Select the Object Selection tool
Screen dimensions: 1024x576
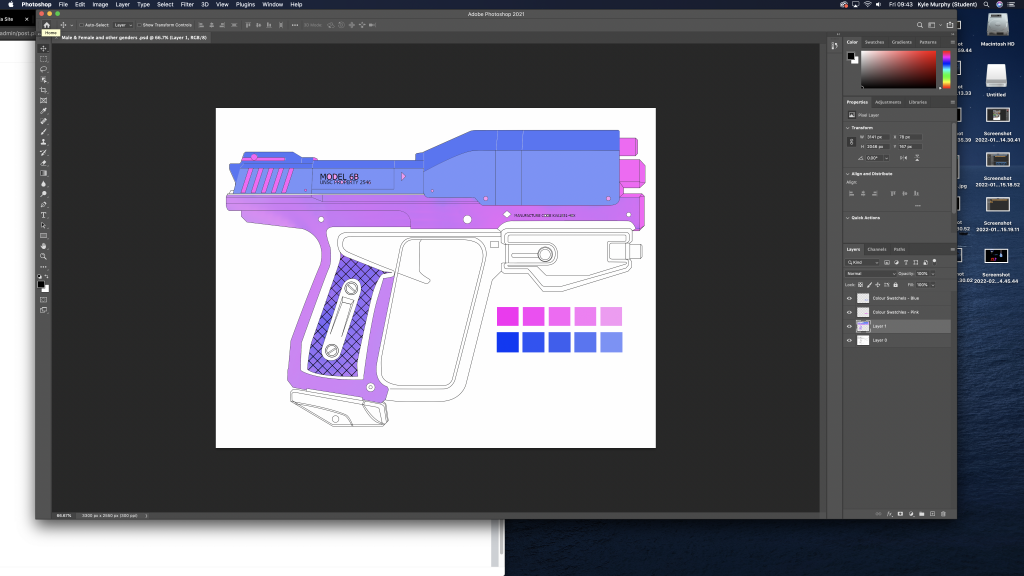coord(44,80)
